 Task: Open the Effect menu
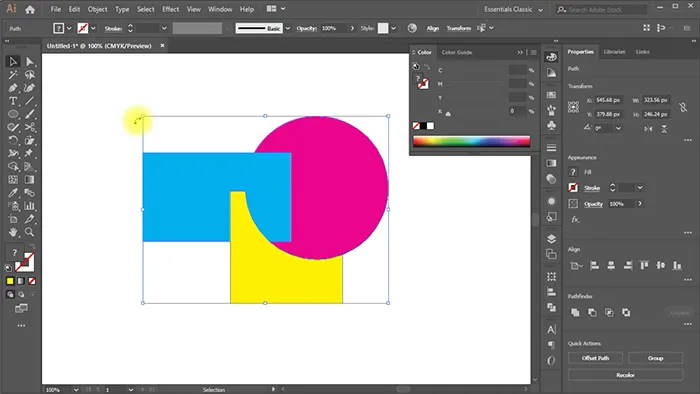click(170, 9)
